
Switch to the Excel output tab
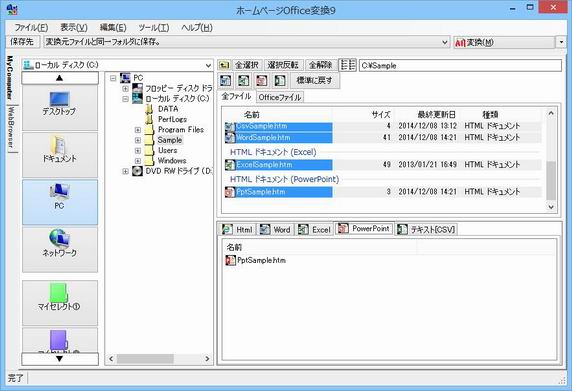pyautogui.click(x=314, y=229)
